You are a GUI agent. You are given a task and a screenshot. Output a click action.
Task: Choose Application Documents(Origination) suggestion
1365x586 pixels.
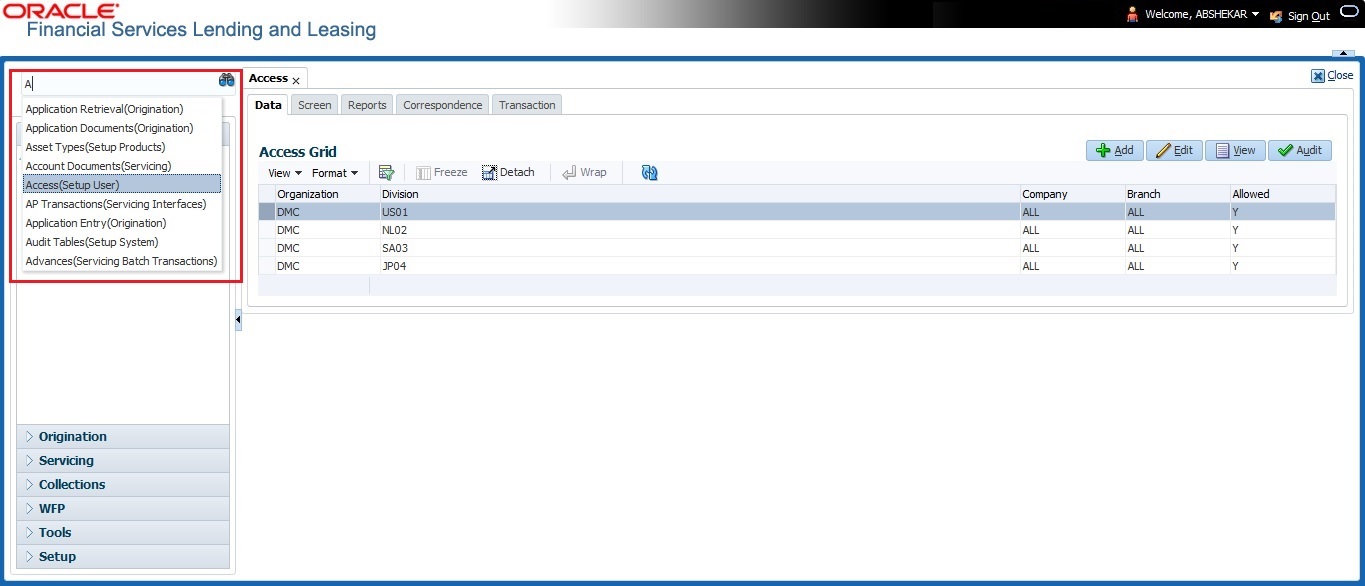click(122, 128)
